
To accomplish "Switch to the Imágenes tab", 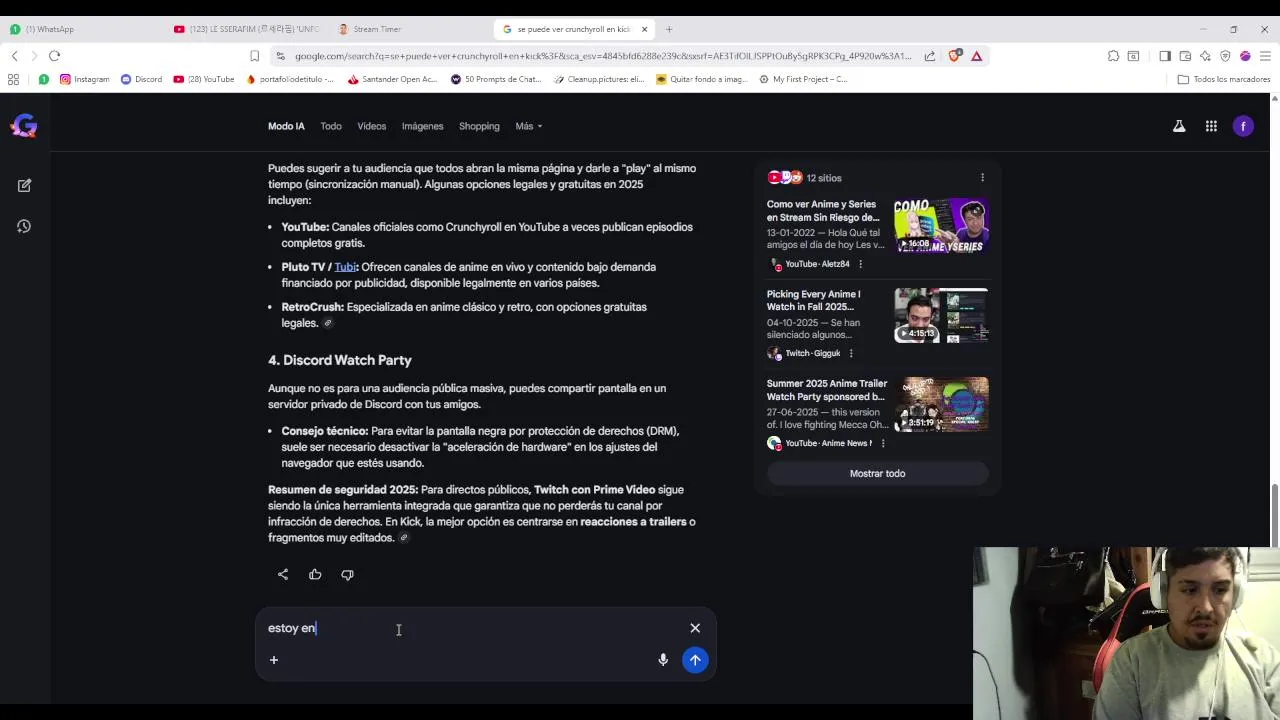I will pos(422,126).
